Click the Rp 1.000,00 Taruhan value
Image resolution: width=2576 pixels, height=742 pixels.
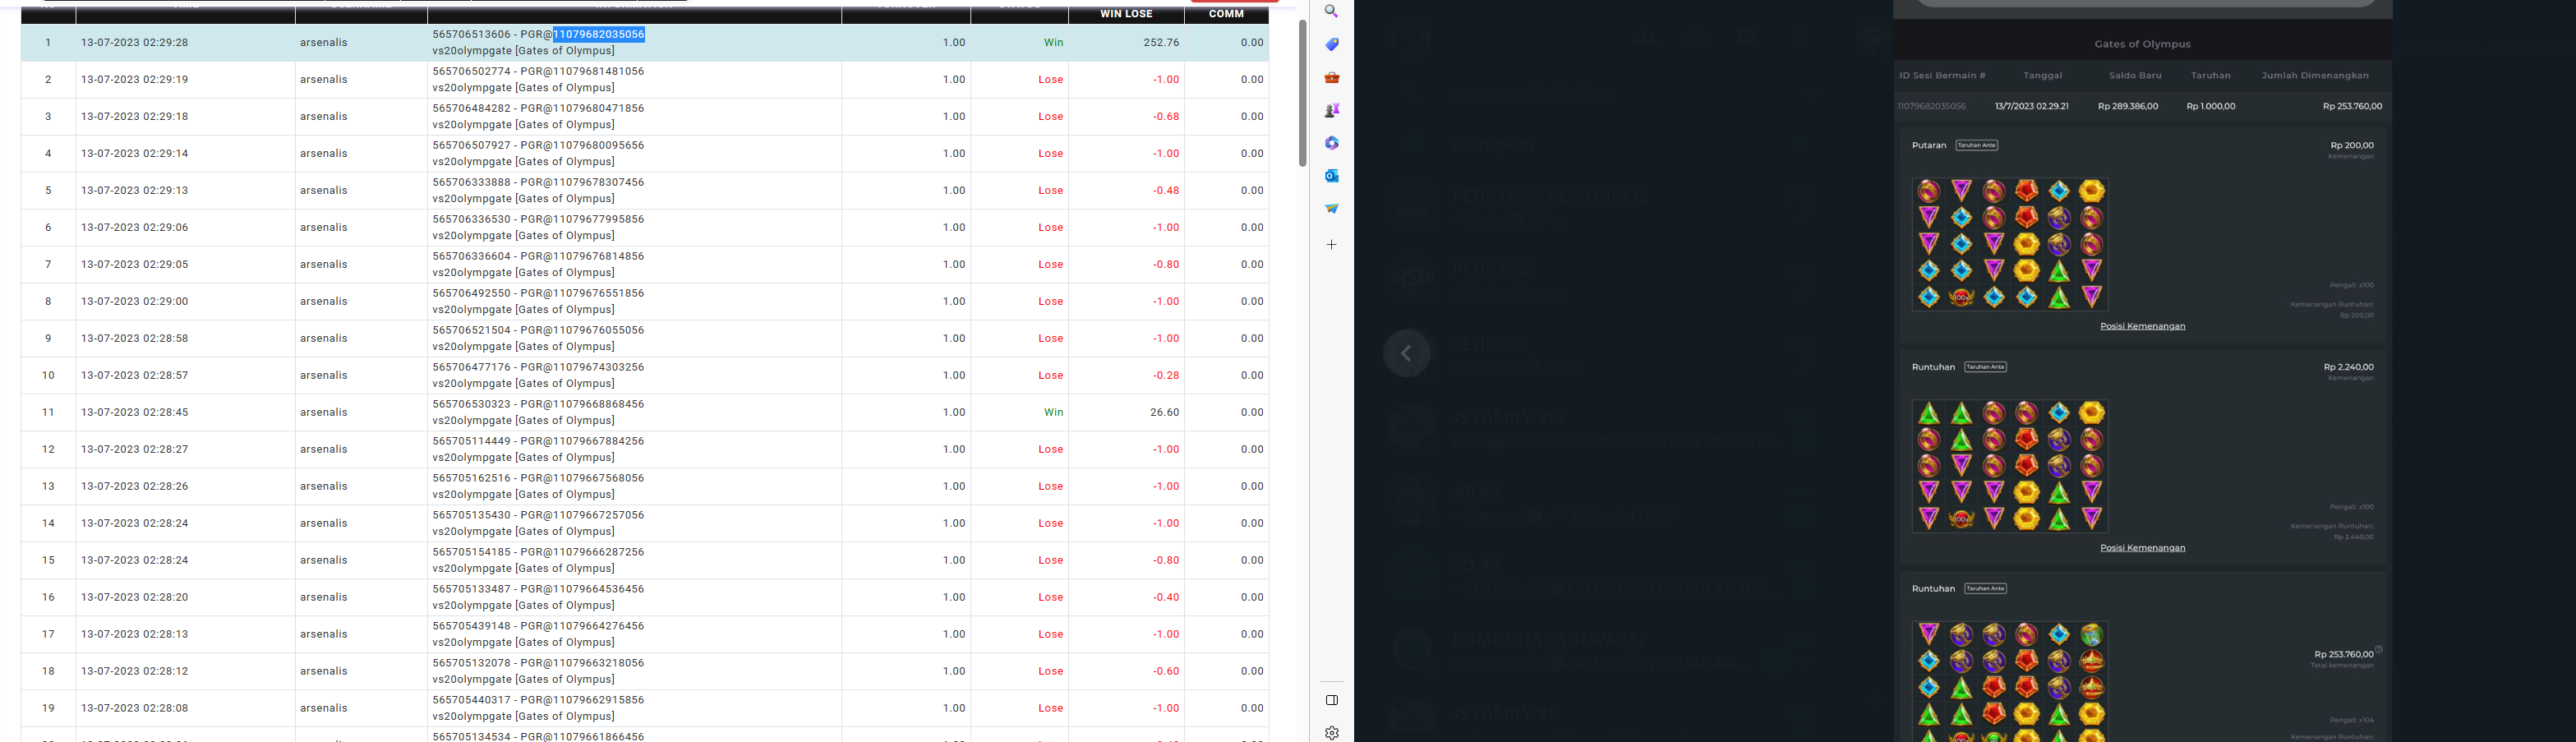[x=2210, y=106]
